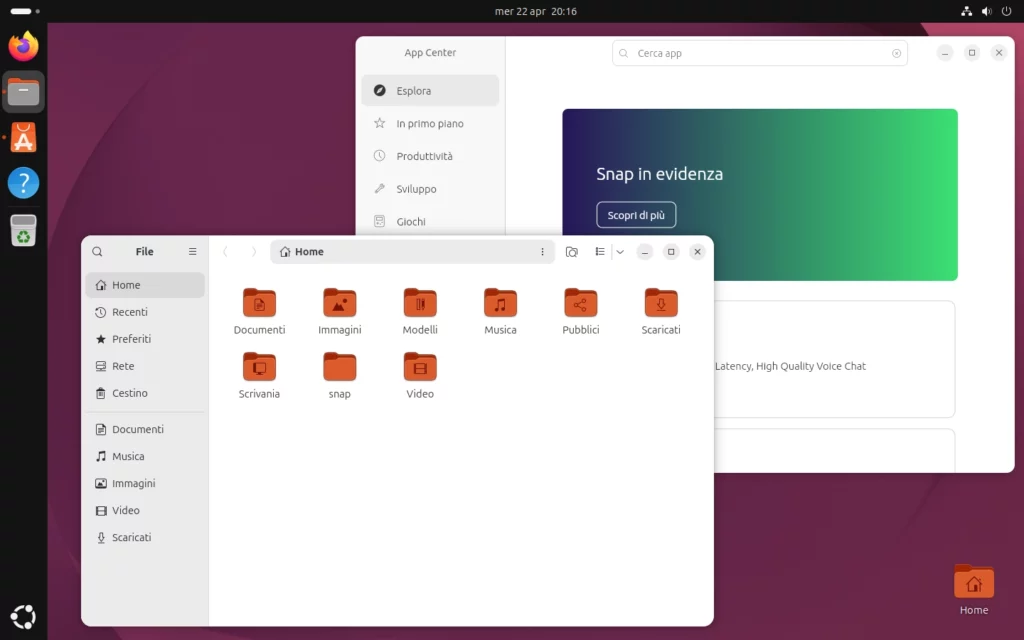Click the Cerca app search field

tap(758, 52)
